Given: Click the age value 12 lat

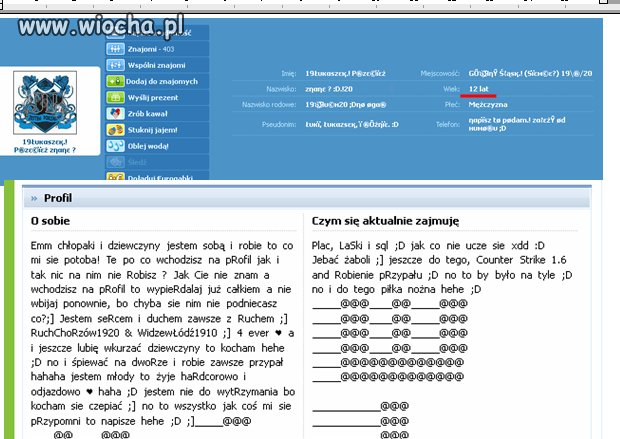Looking at the screenshot, I should 478,89.
